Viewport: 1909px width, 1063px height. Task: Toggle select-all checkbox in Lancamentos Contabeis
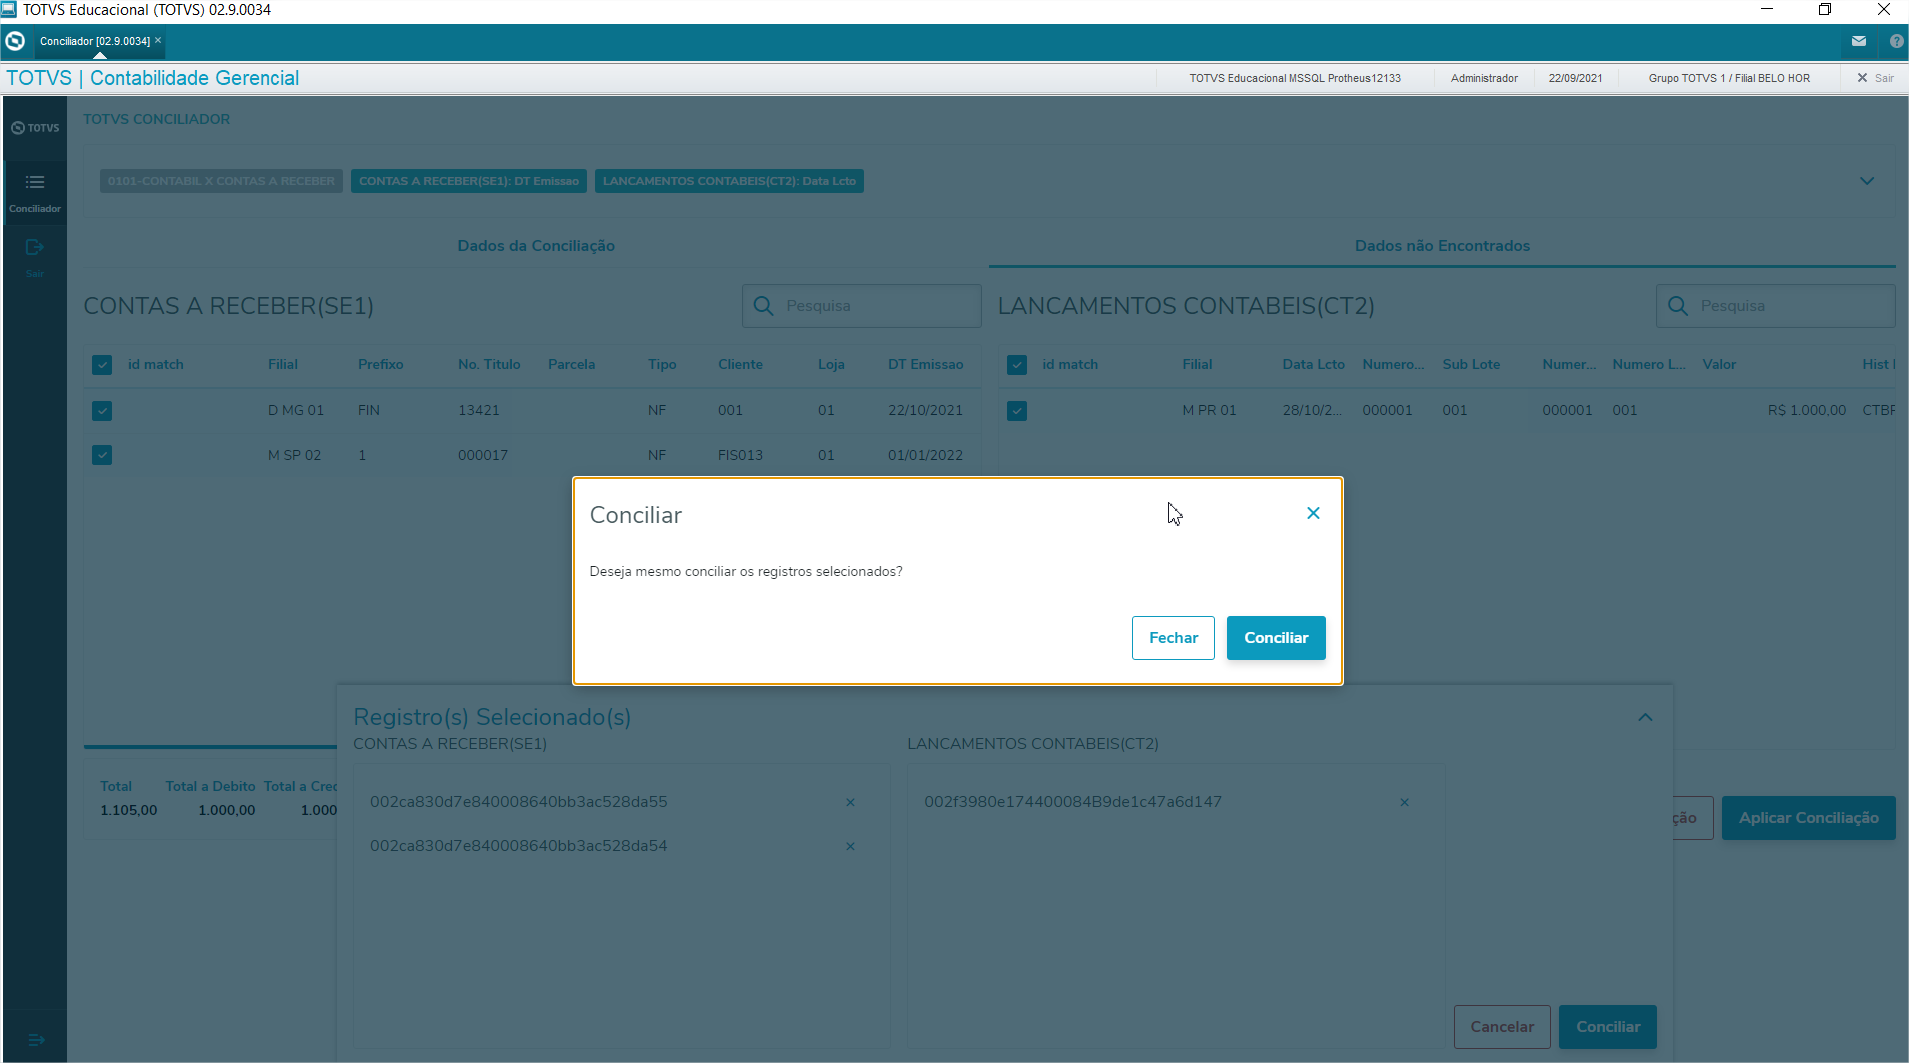tap(1017, 365)
